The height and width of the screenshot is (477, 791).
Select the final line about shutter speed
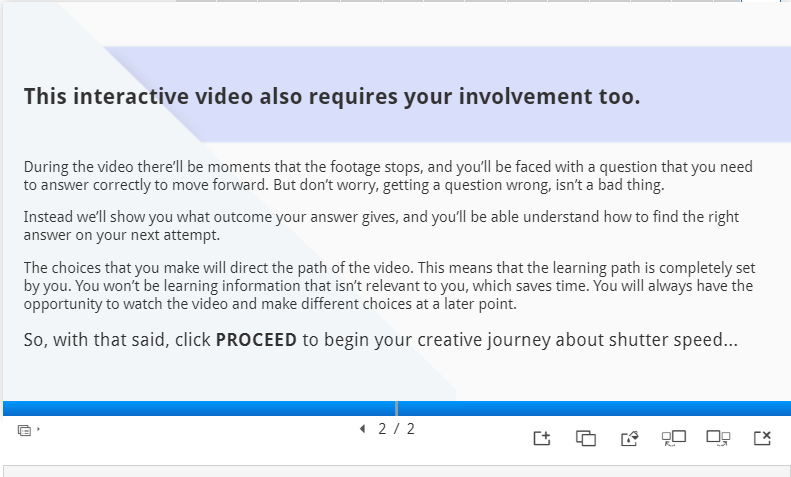coord(381,340)
